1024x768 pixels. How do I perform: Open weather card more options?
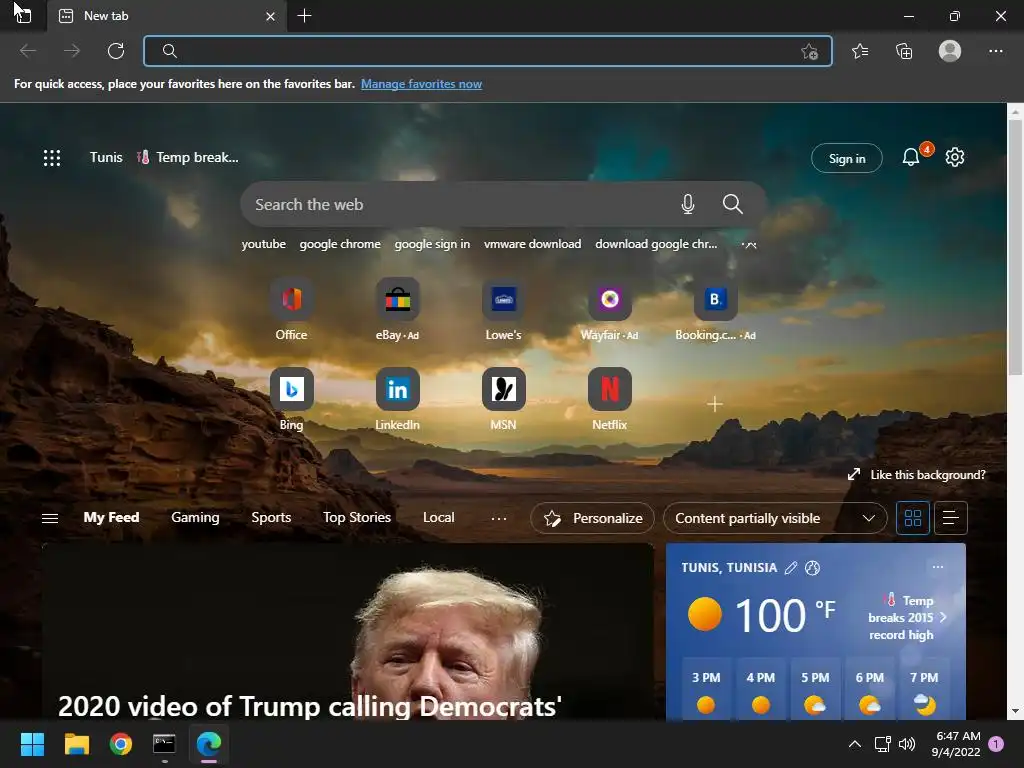(x=938, y=567)
